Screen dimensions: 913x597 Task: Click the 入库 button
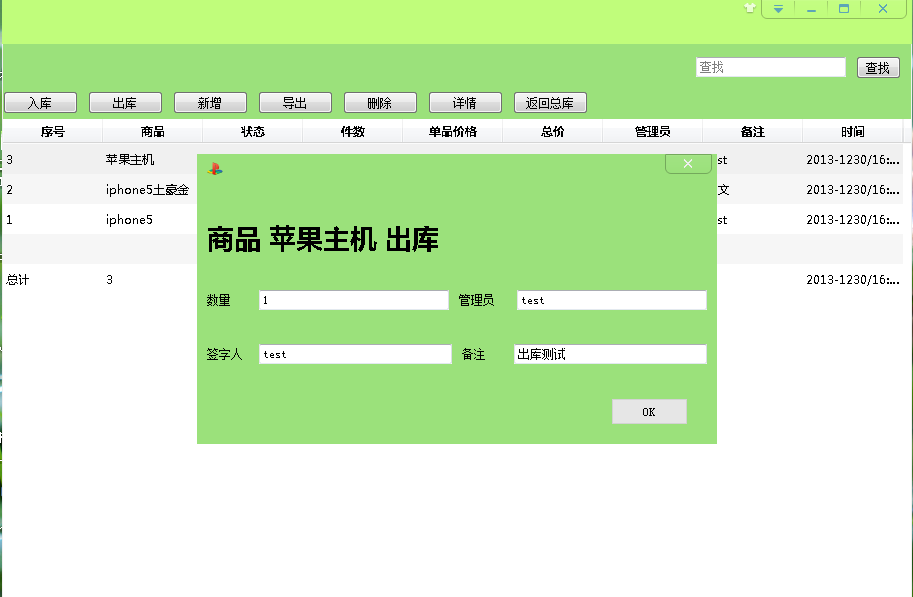40,103
